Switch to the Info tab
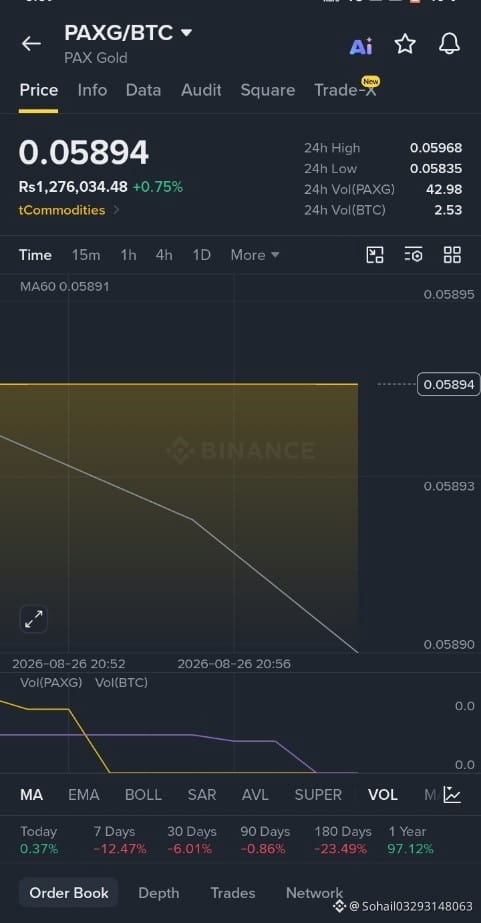 (92, 90)
